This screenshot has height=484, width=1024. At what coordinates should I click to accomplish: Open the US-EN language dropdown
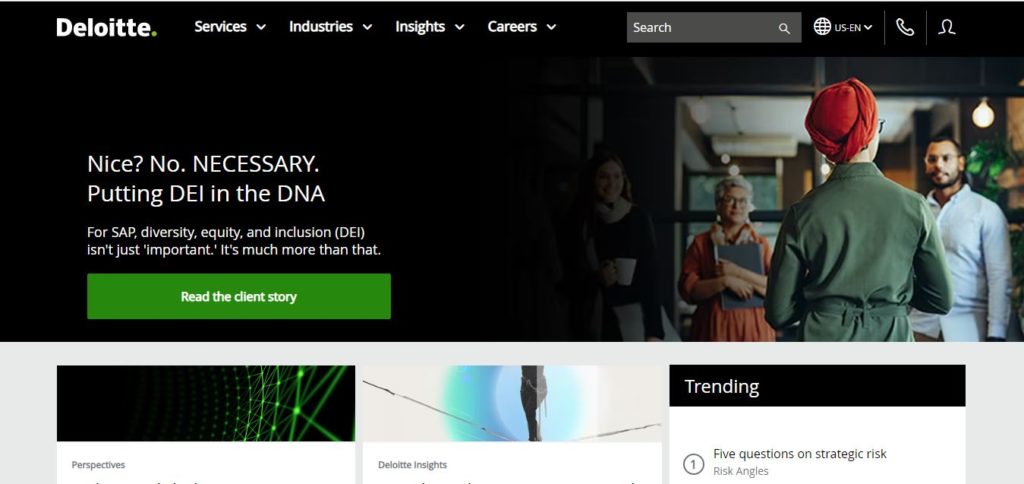tap(853, 27)
